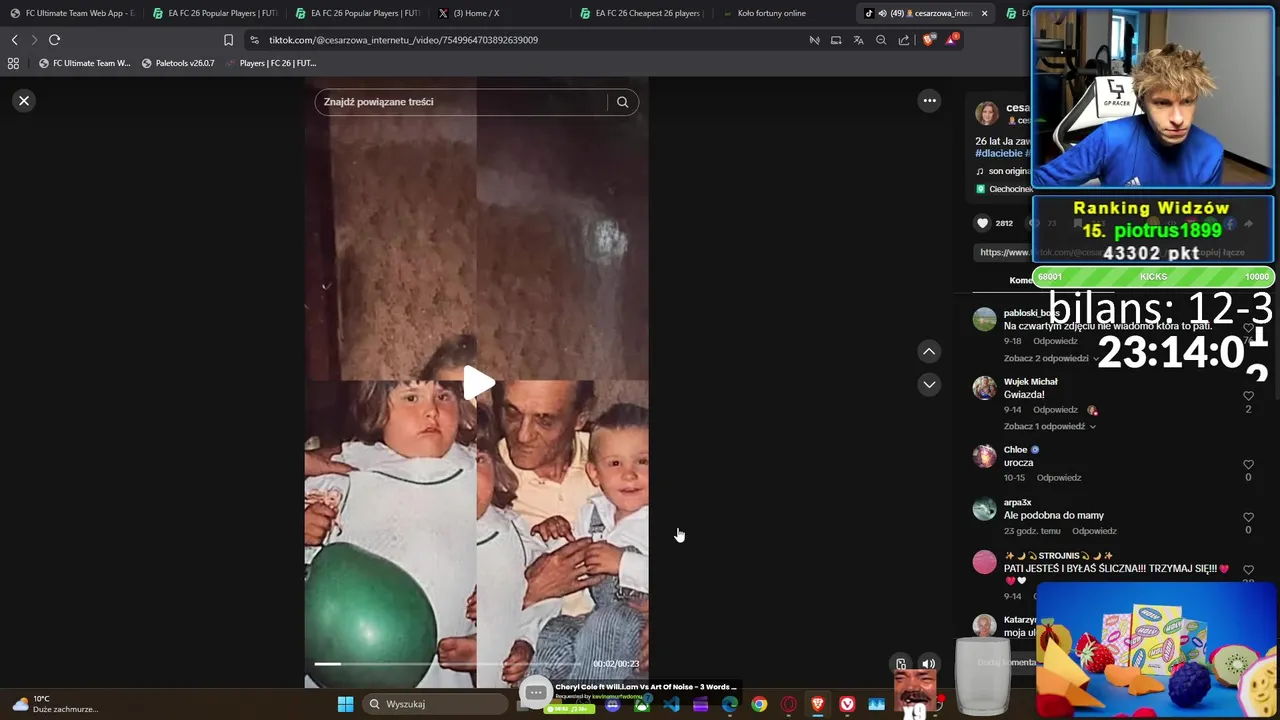Switch to 'FC Ultimate Team Web App' tab
The height and width of the screenshot is (720, 1280).
[72, 13]
